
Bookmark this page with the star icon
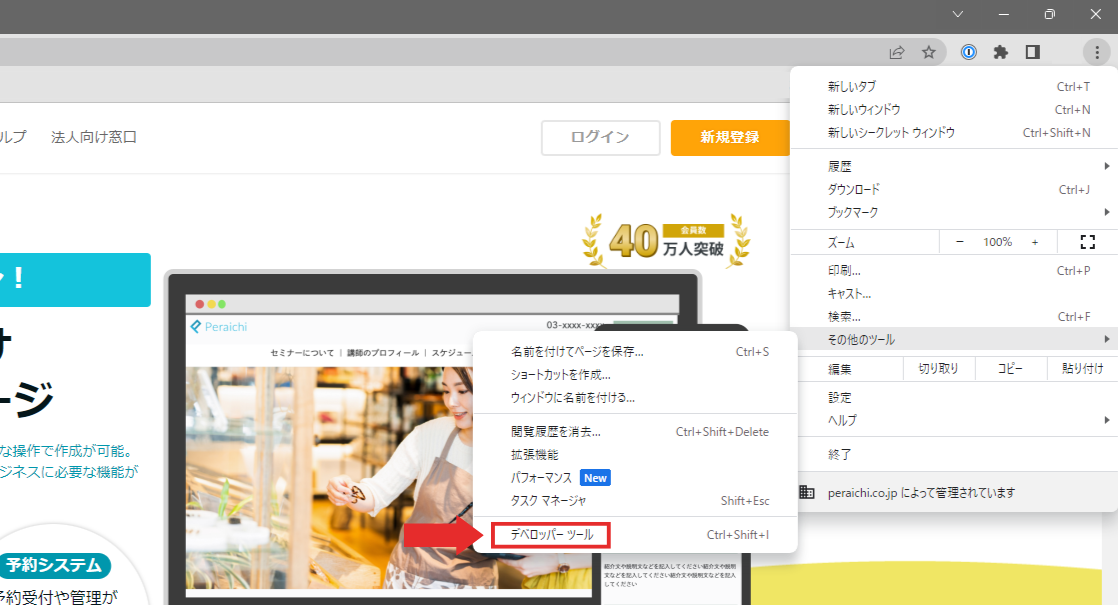coord(928,52)
